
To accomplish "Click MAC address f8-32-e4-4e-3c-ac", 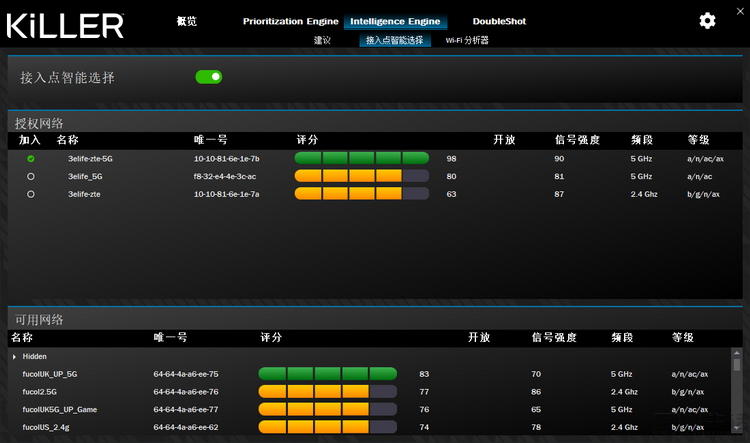I will click(225, 177).
